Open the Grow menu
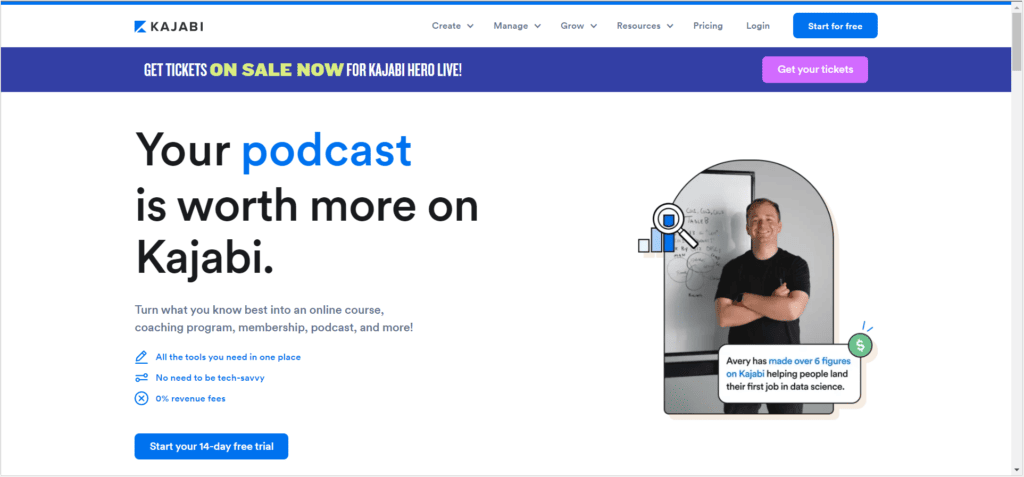Screen dimensions: 1024x477 [x=579, y=26]
